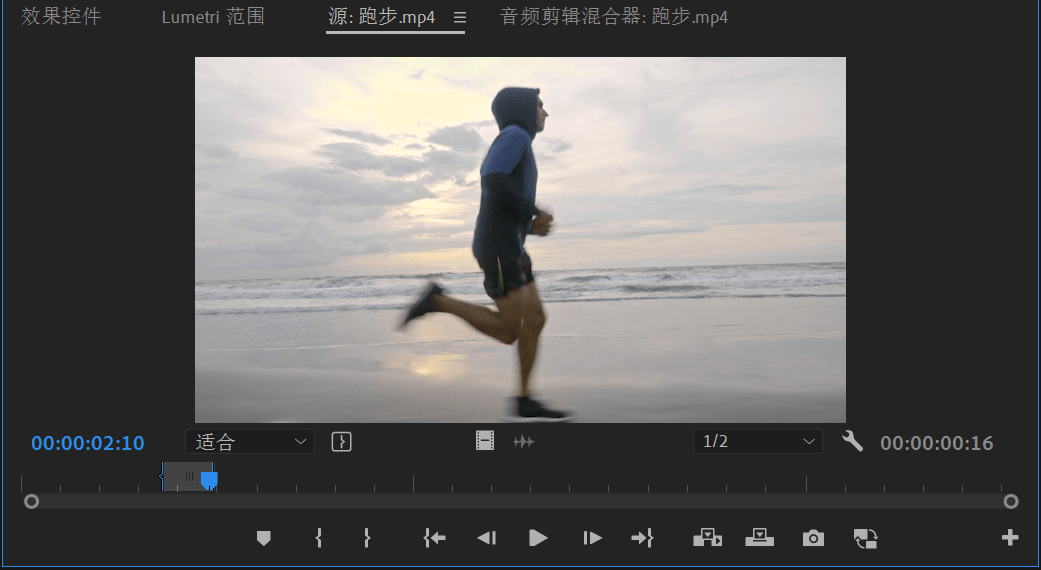Click the Overwrite edit icon
The width and height of the screenshot is (1041, 570).
pyautogui.click(x=760, y=537)
